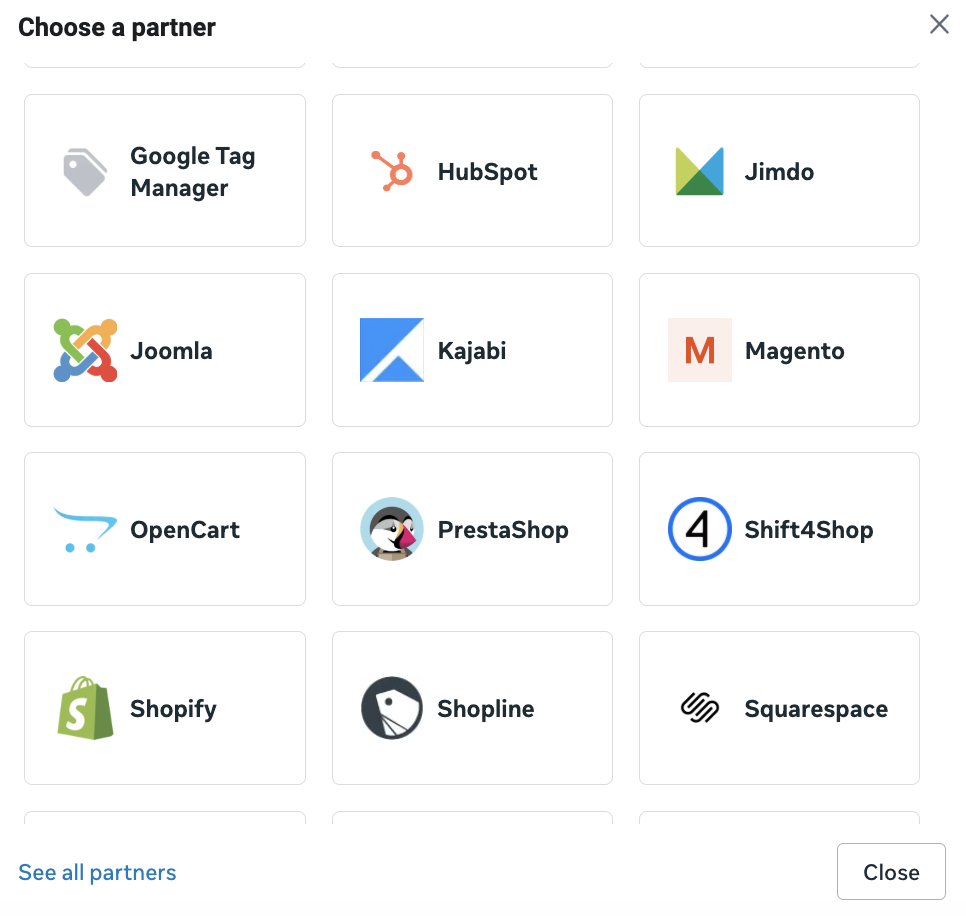Choose the Jimdo partner card

tap(778, 171)
